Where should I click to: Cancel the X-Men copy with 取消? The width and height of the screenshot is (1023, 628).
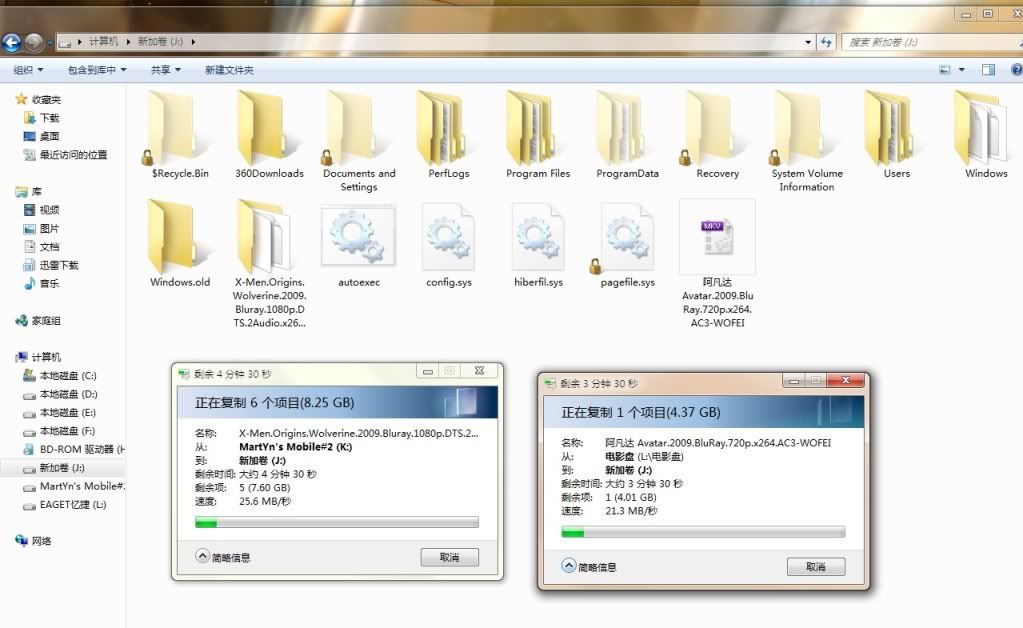pos(449,557)
